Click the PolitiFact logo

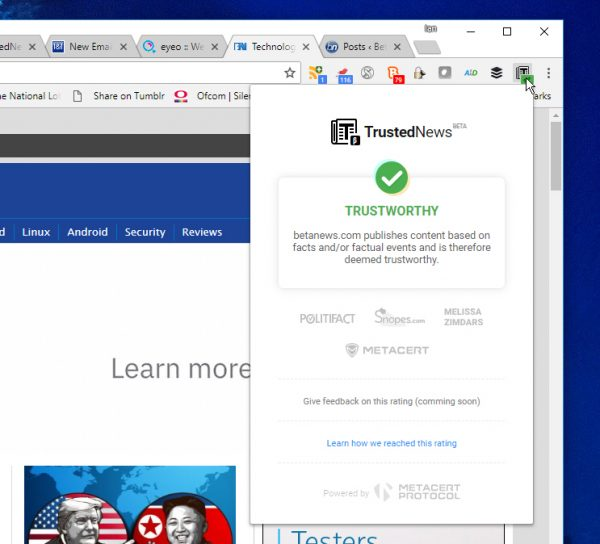tap(327, 318)
